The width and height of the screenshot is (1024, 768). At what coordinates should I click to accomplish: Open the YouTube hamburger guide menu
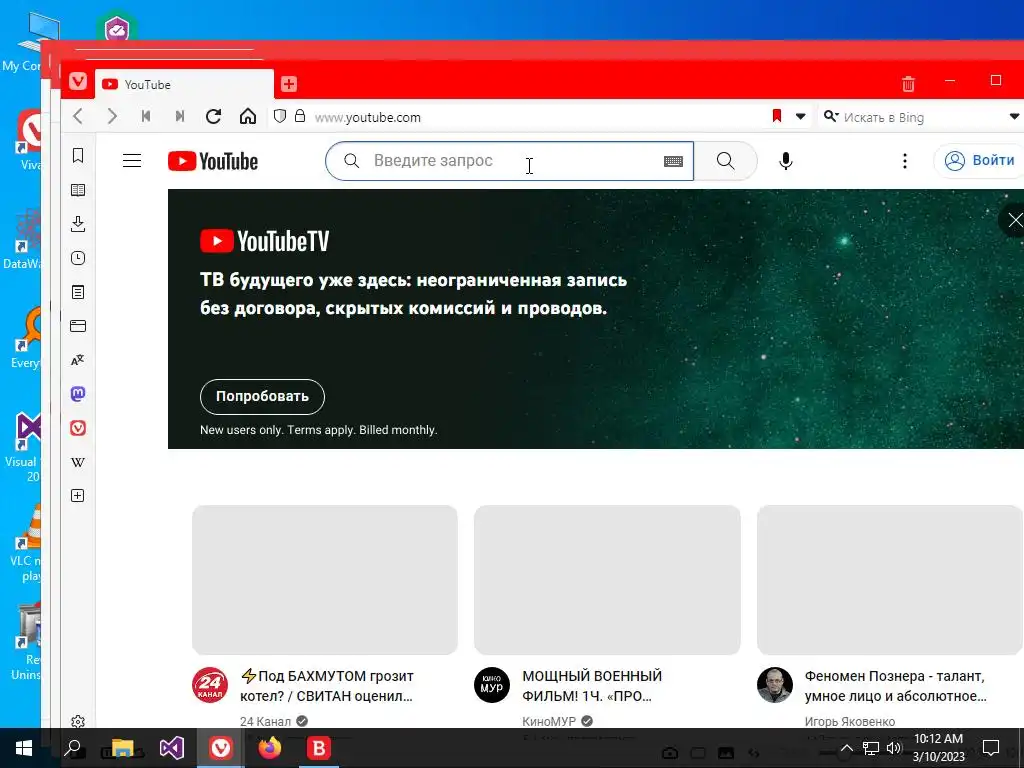click(x=132, y=161)
